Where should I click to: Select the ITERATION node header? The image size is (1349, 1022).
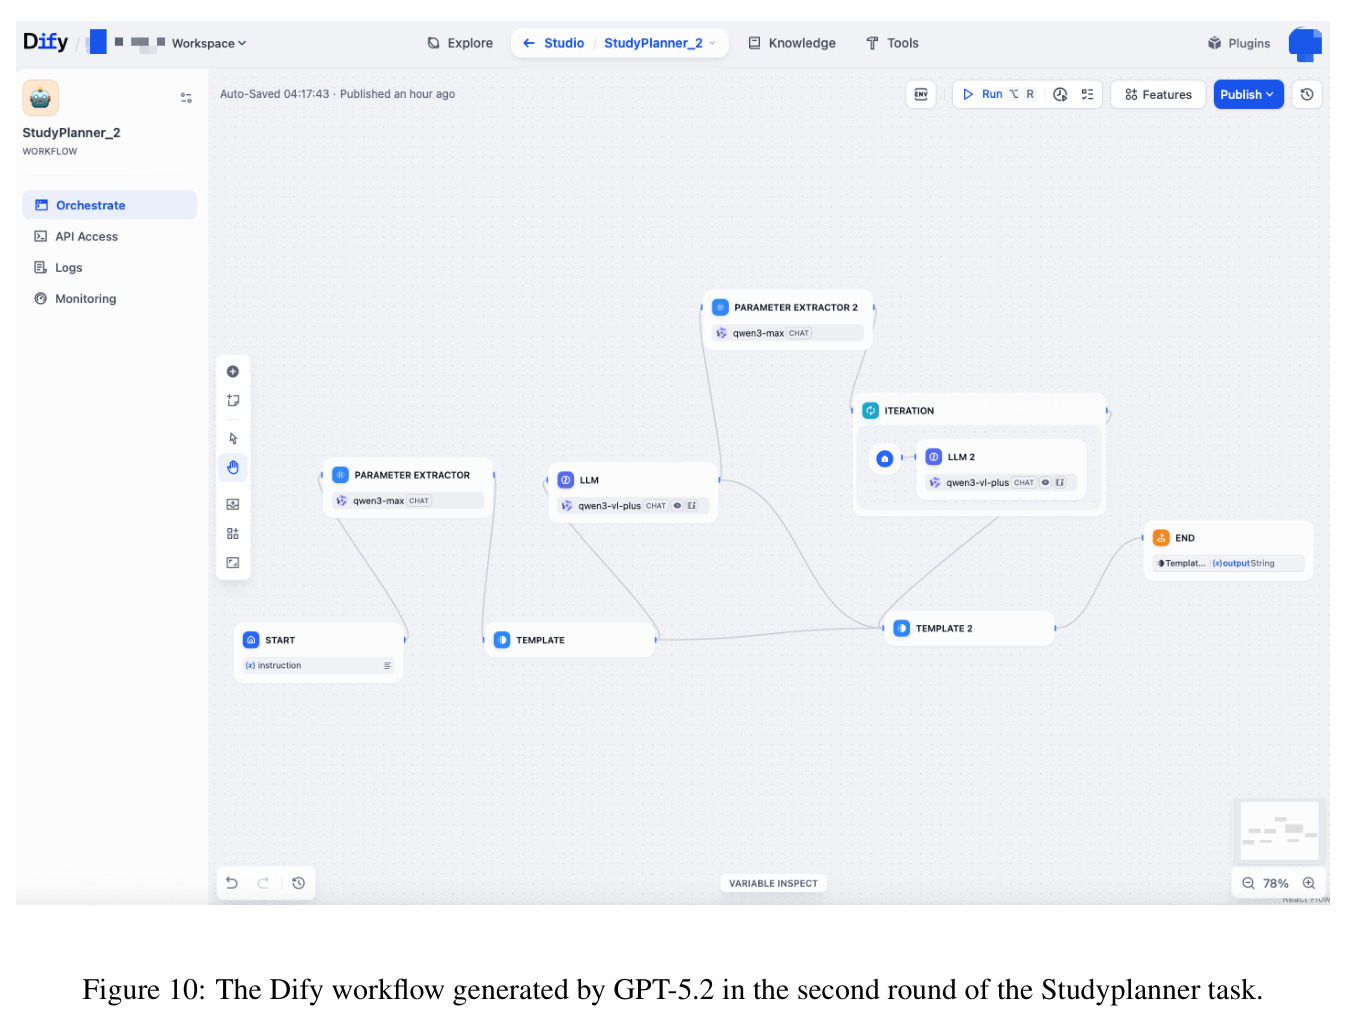click(980, 410)
